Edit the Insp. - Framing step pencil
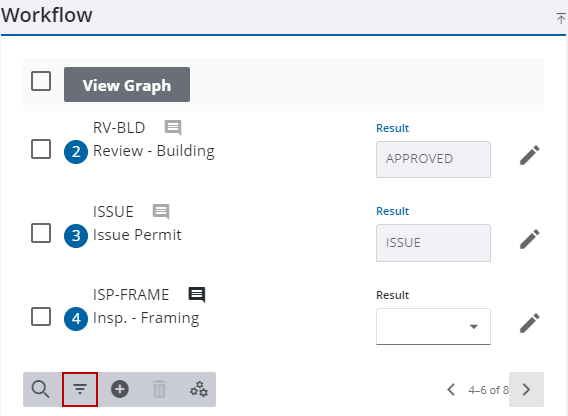Viewport: 568px width, 416px height. coord(530,323)
